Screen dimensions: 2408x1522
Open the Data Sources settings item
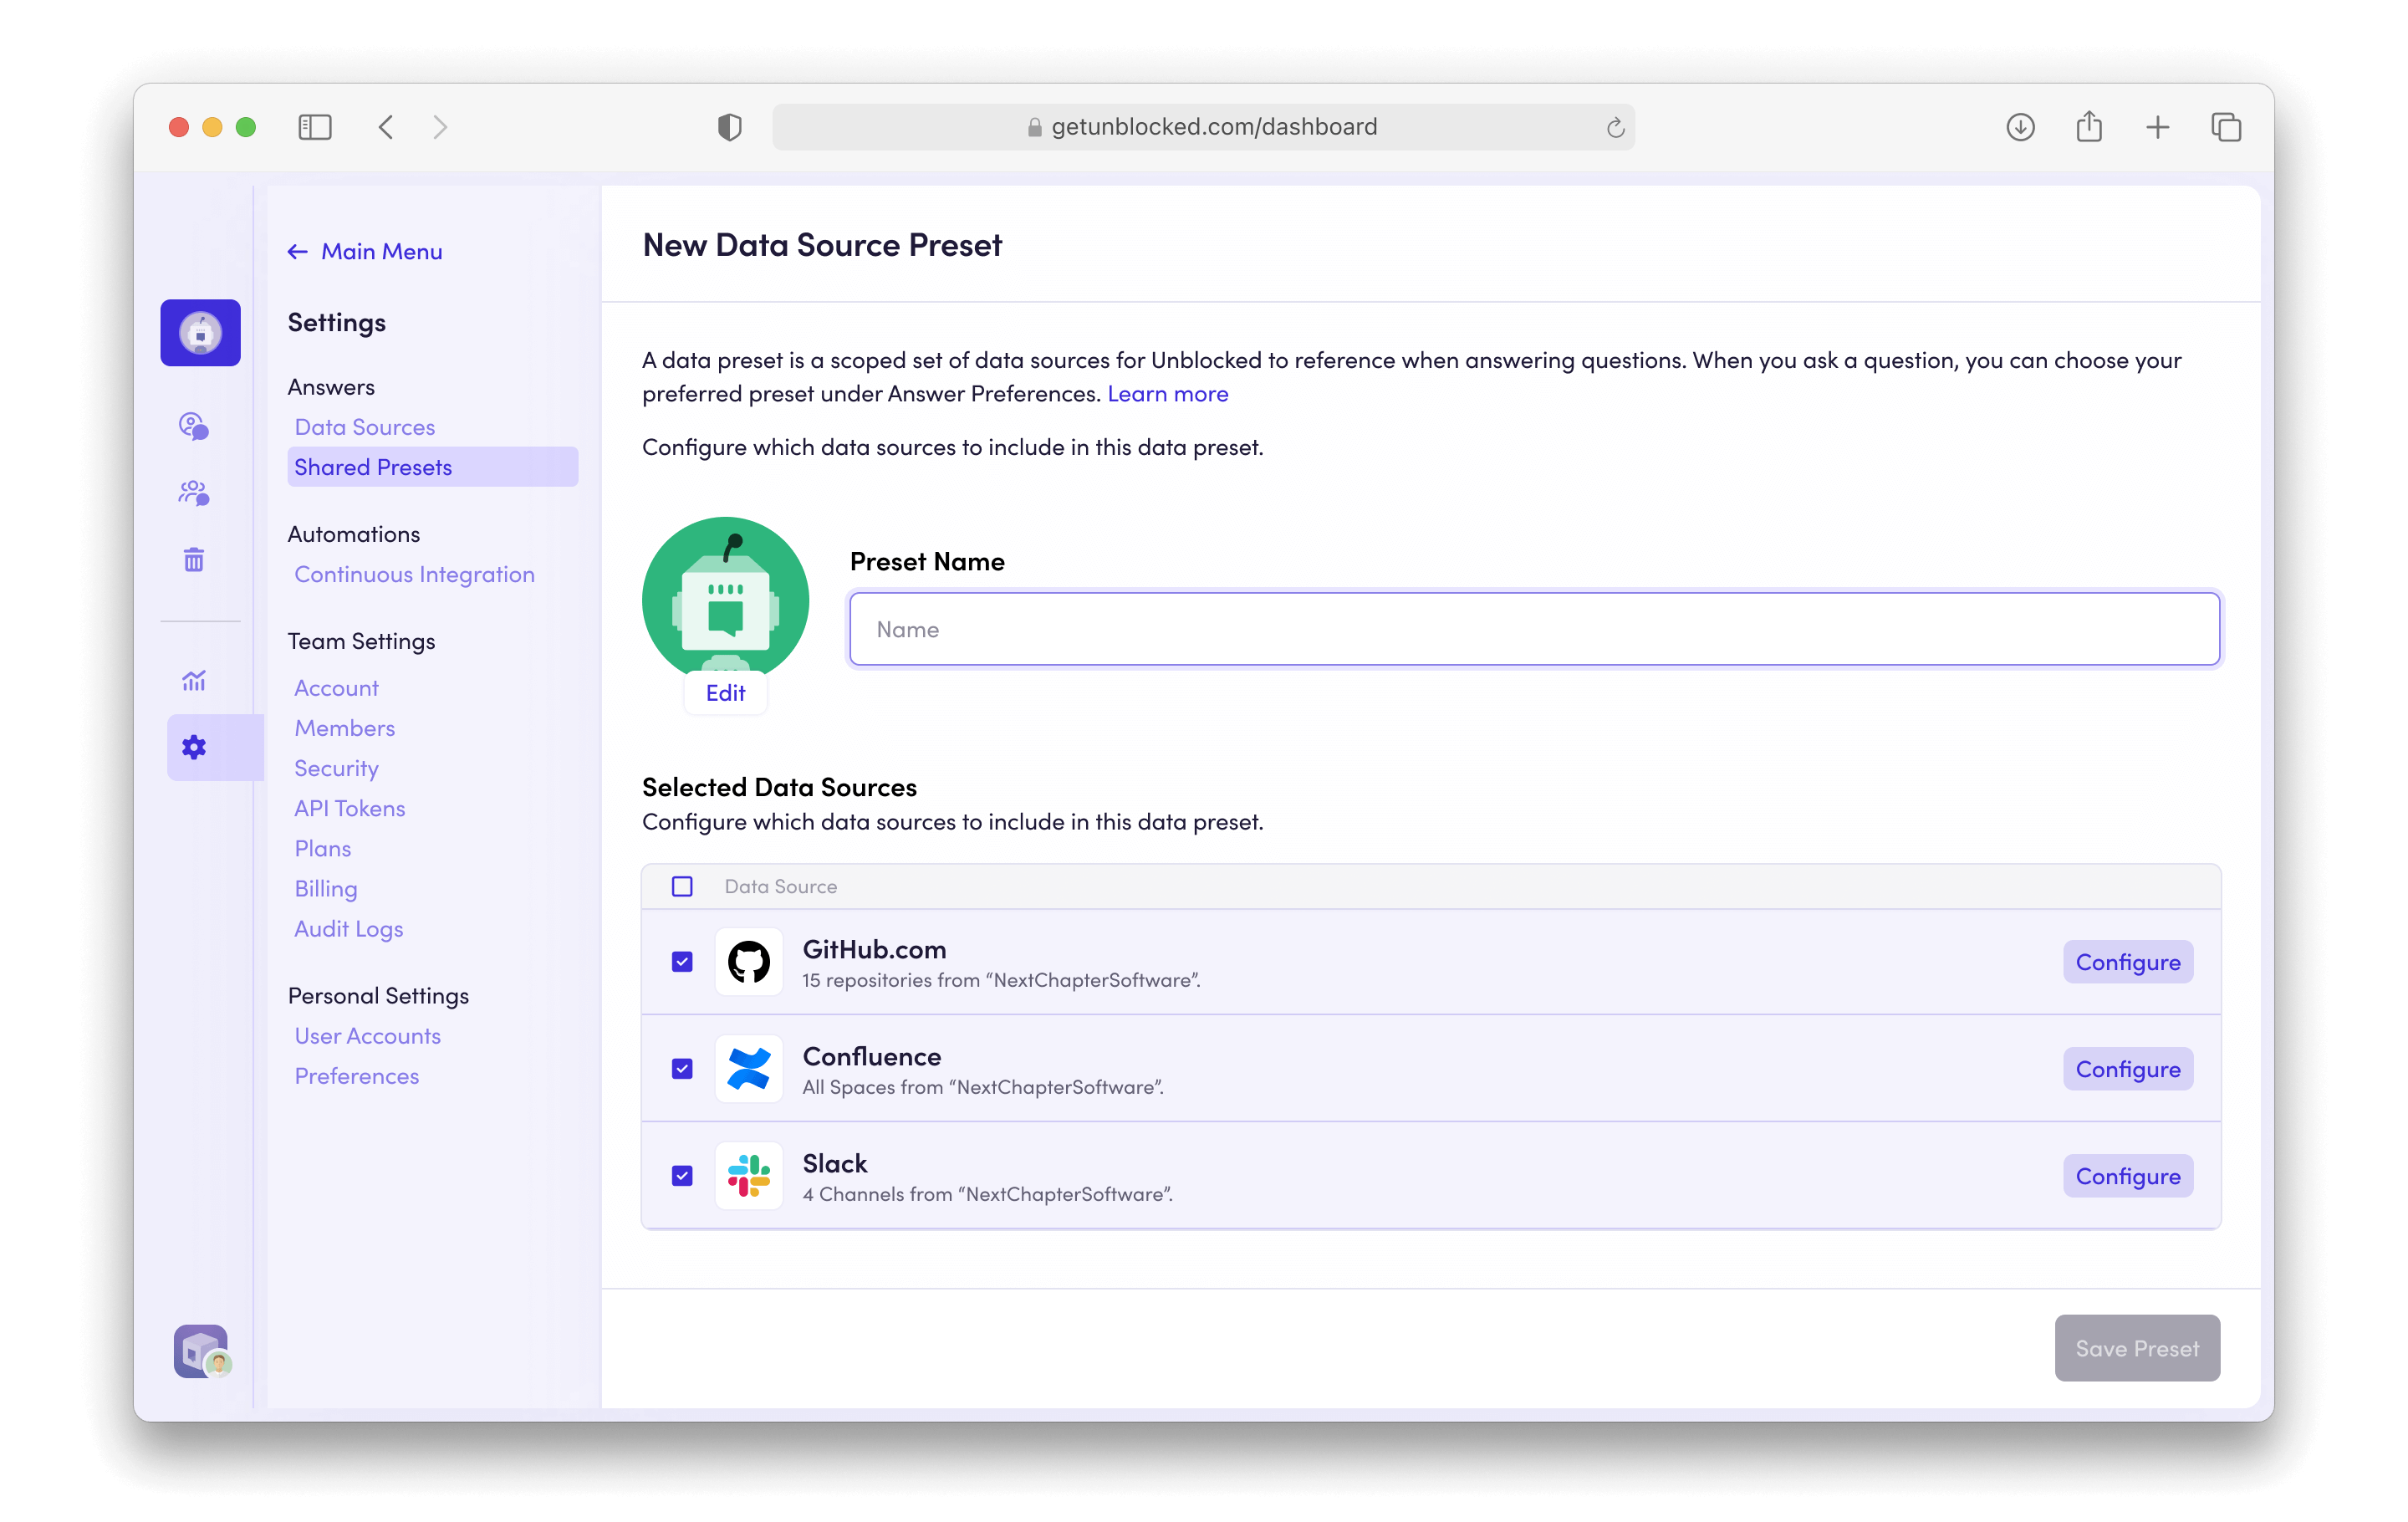pyautogui.click(x=365, y=427)
